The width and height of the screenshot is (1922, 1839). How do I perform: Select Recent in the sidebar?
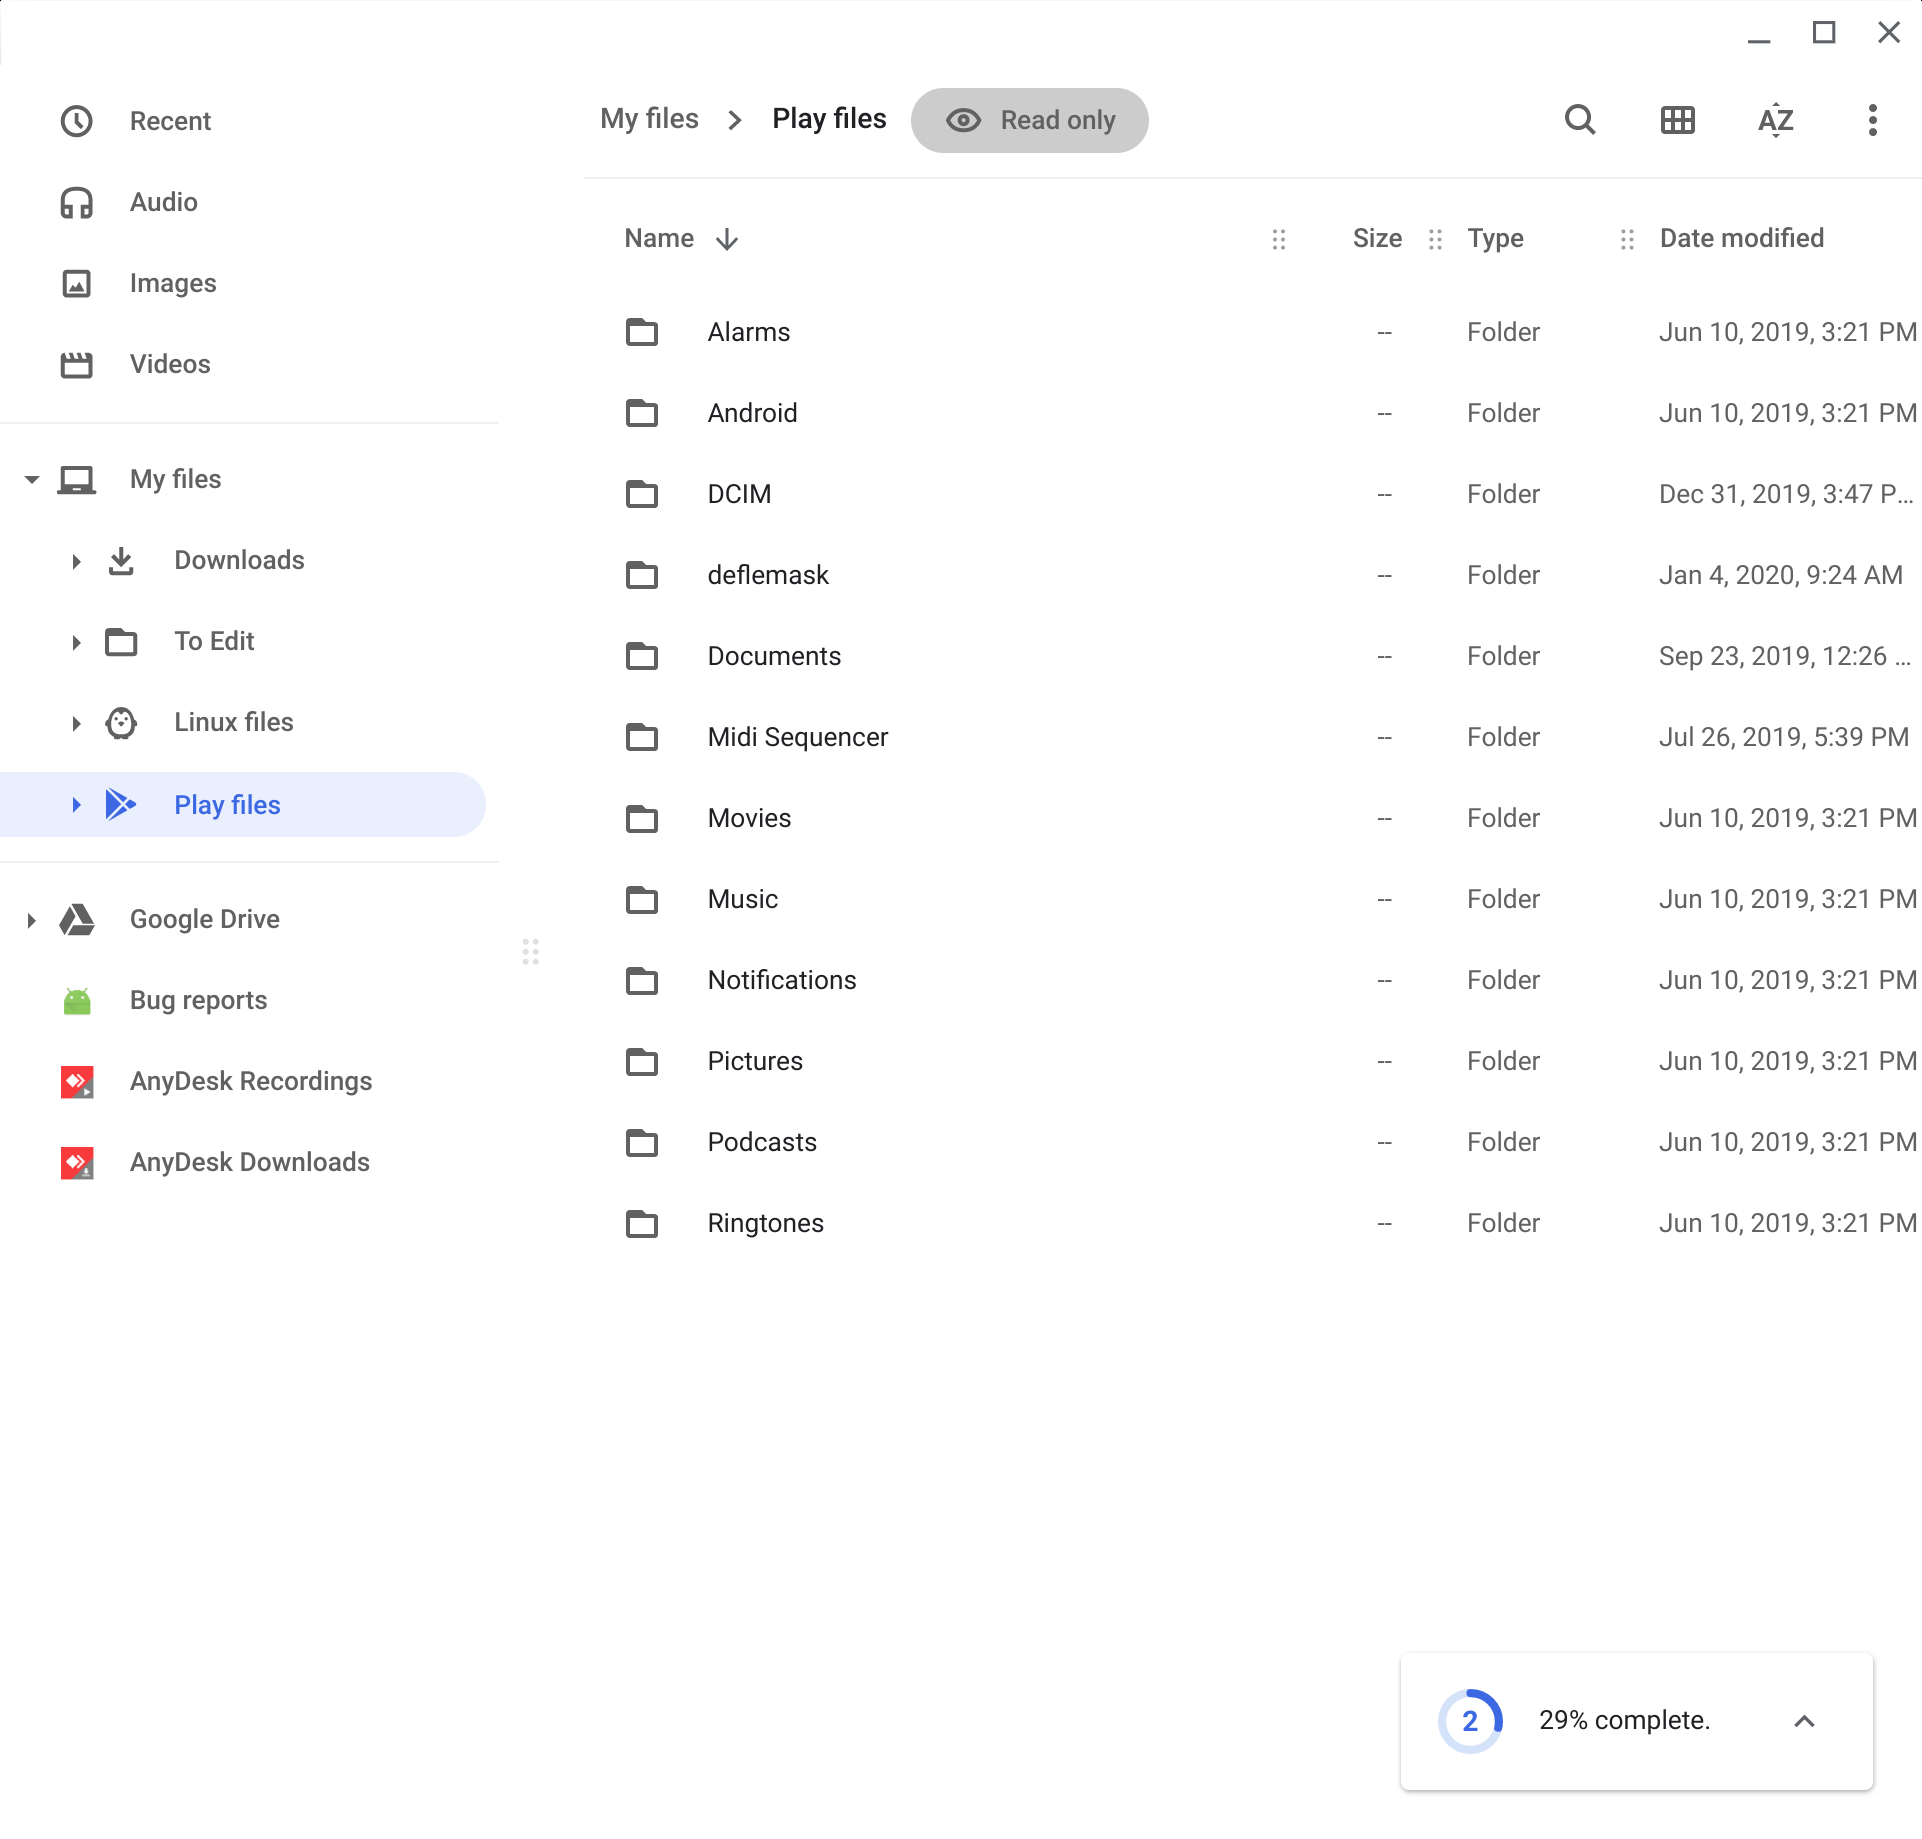pos(170,121)
